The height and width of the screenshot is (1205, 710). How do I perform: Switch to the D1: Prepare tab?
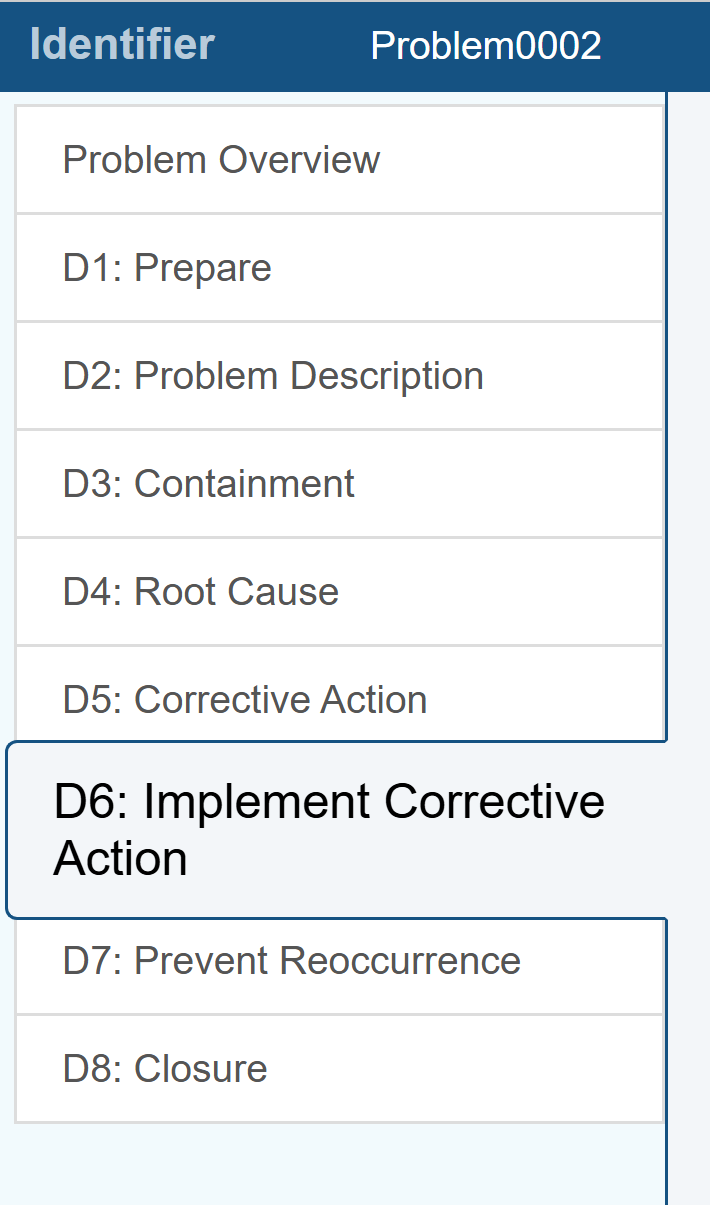coord(167,268)
